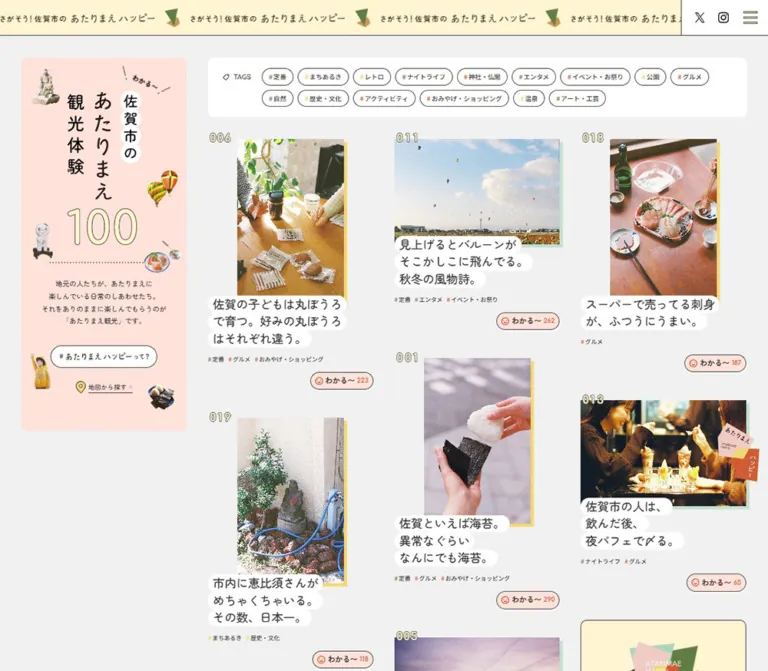Filter by the #ナイトライフ tag in TAGS bar

[424, 77]
